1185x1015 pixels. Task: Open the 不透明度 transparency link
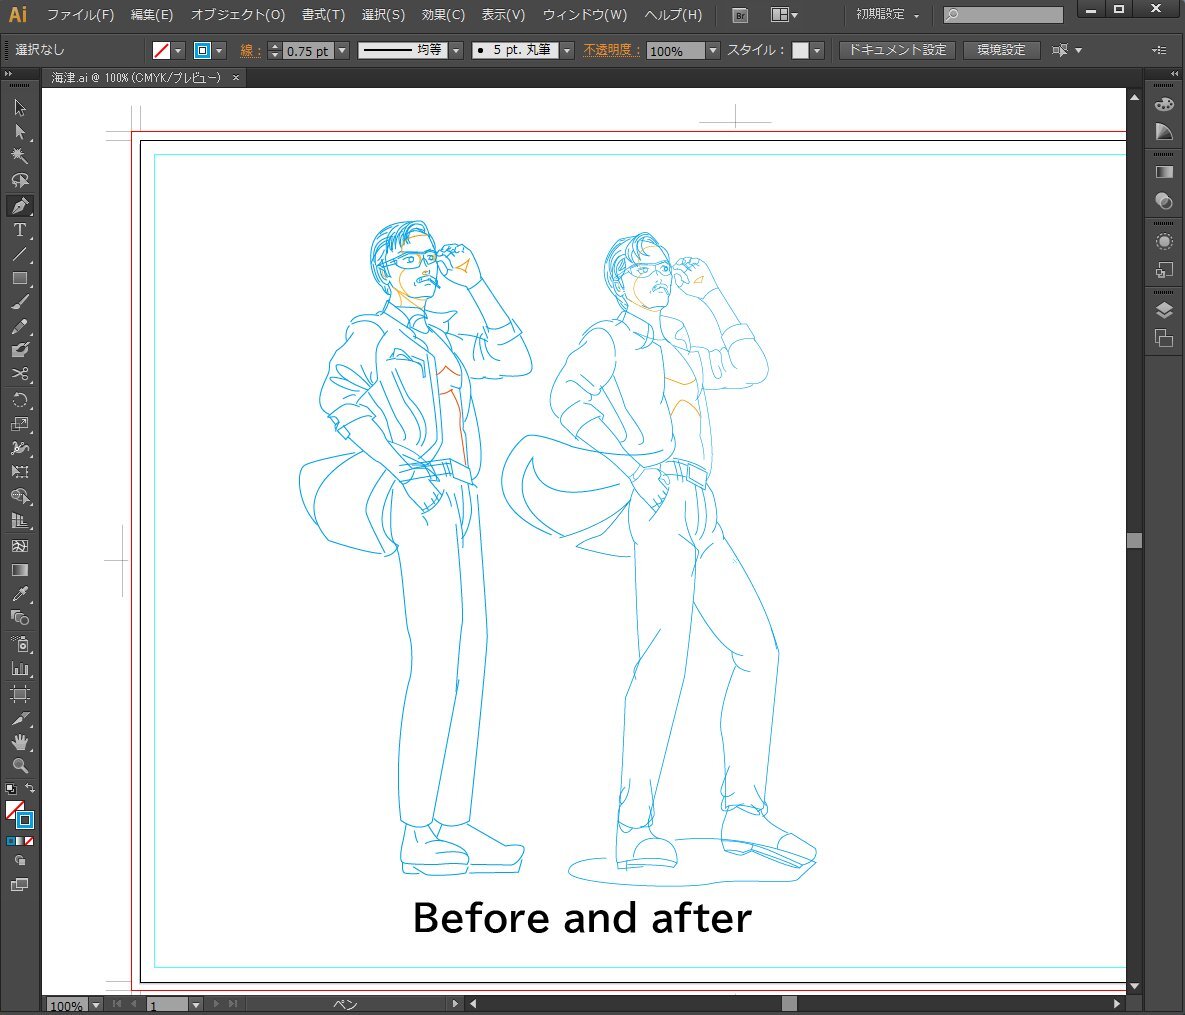[x=611, y=50]
